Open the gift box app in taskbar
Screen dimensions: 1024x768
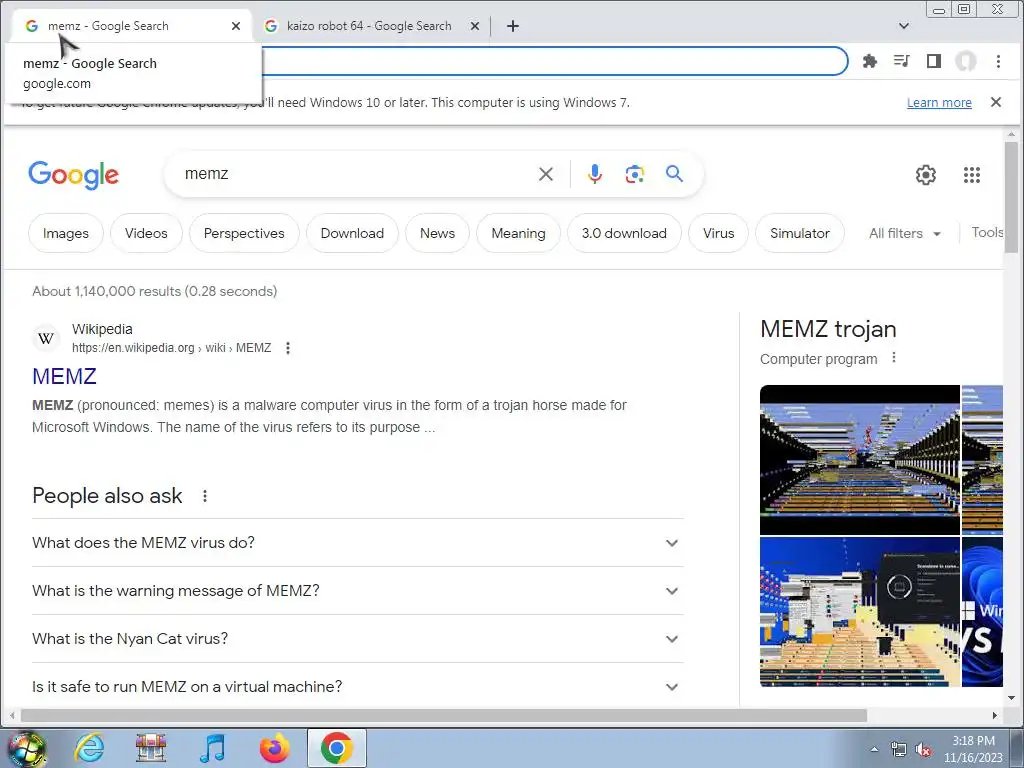point(151,748)
